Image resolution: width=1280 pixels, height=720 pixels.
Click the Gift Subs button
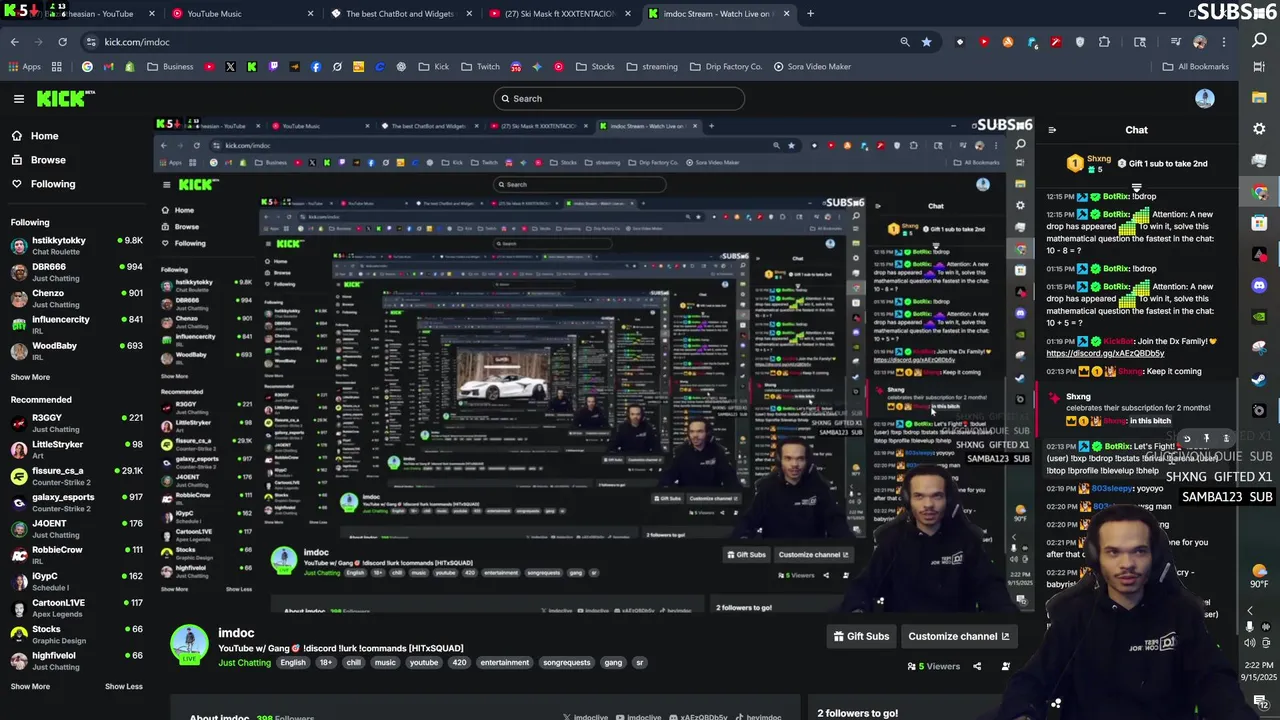coord(861,636)
